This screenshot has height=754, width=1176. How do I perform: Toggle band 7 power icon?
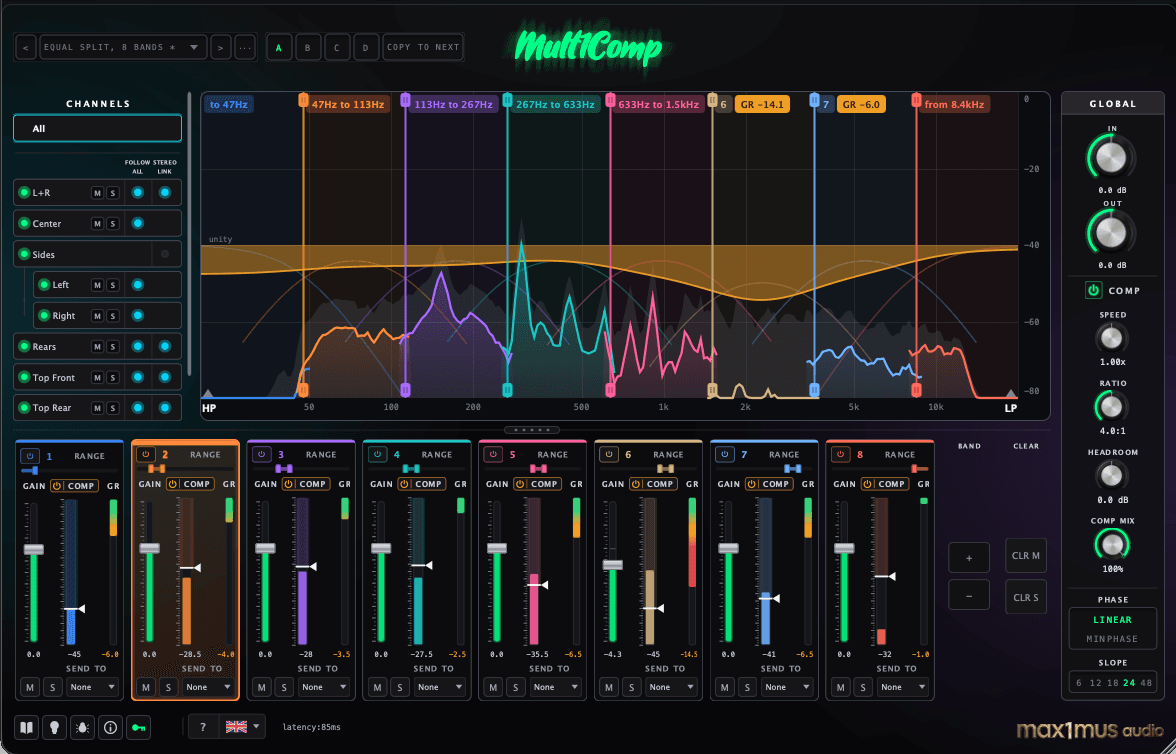(x=724, y=455)
